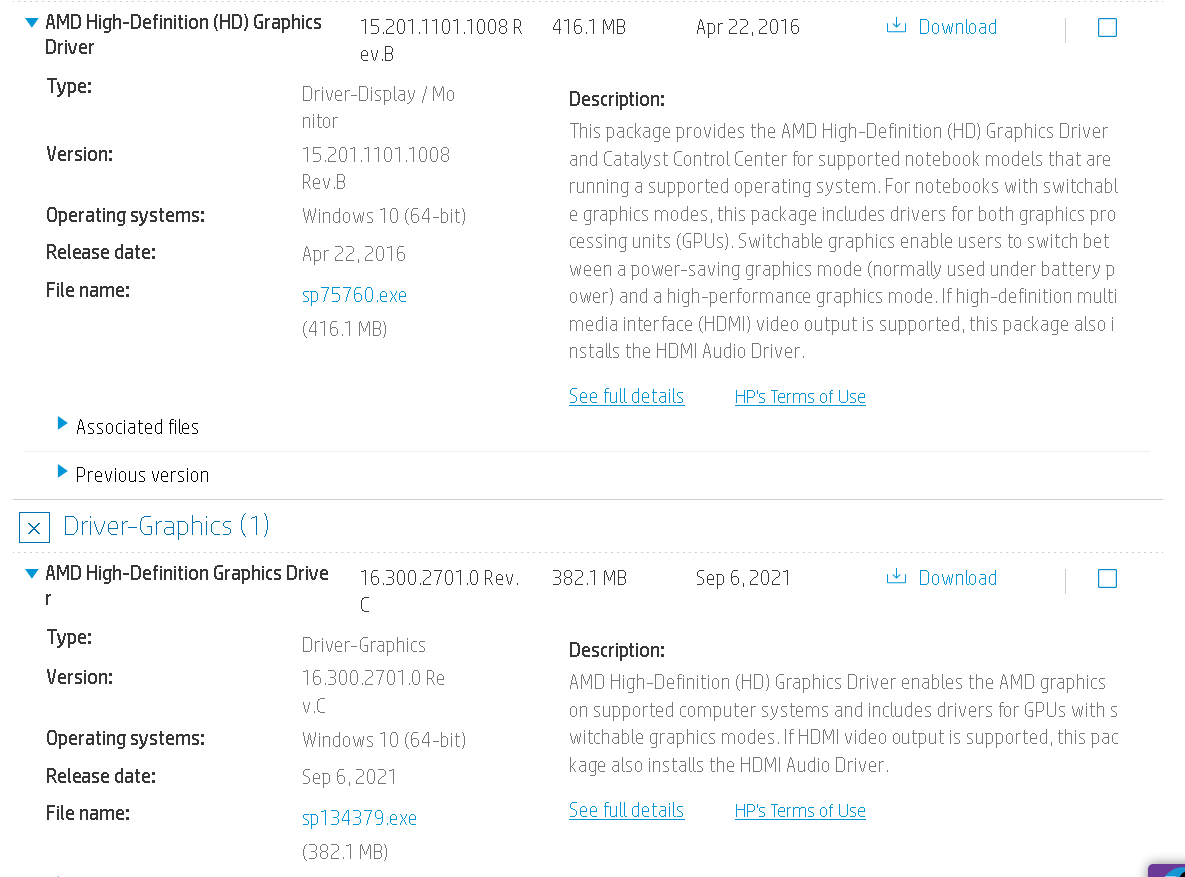Screen dimensions: 1185x877
Task: Click the Driver-Graphics (1) category heading
Action: 166,526
